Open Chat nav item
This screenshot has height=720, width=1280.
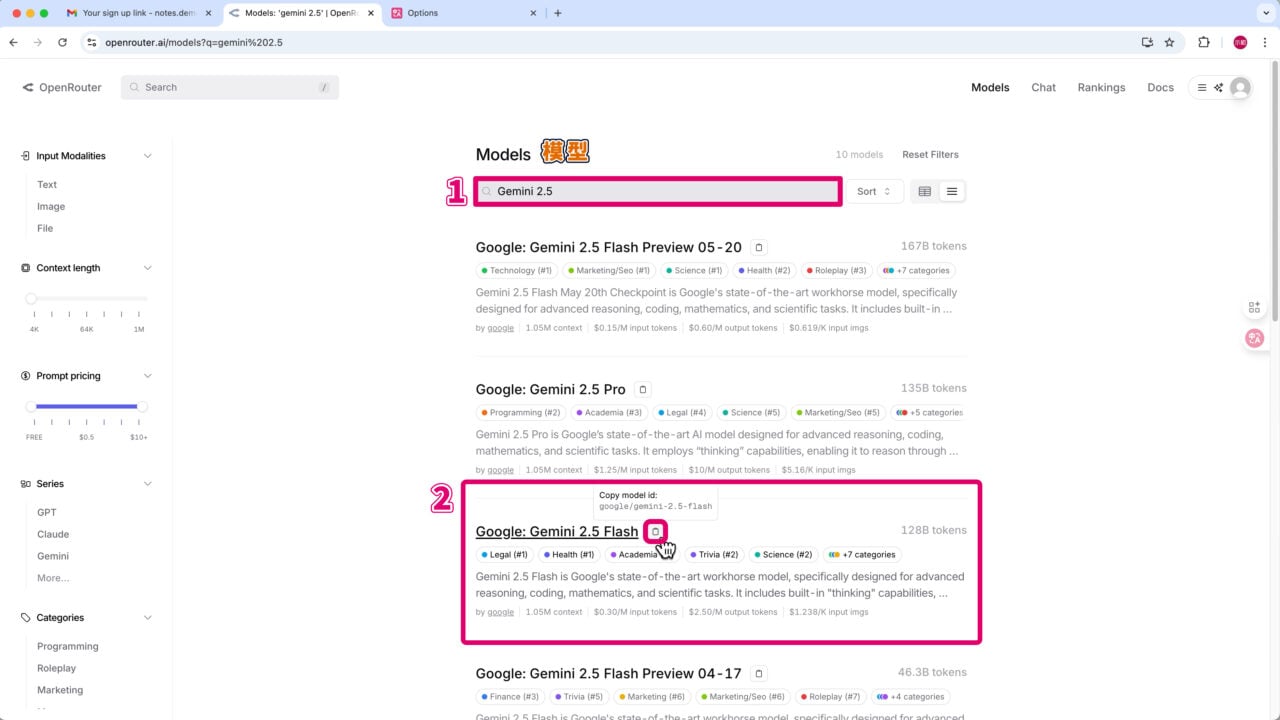[1044, 88]
